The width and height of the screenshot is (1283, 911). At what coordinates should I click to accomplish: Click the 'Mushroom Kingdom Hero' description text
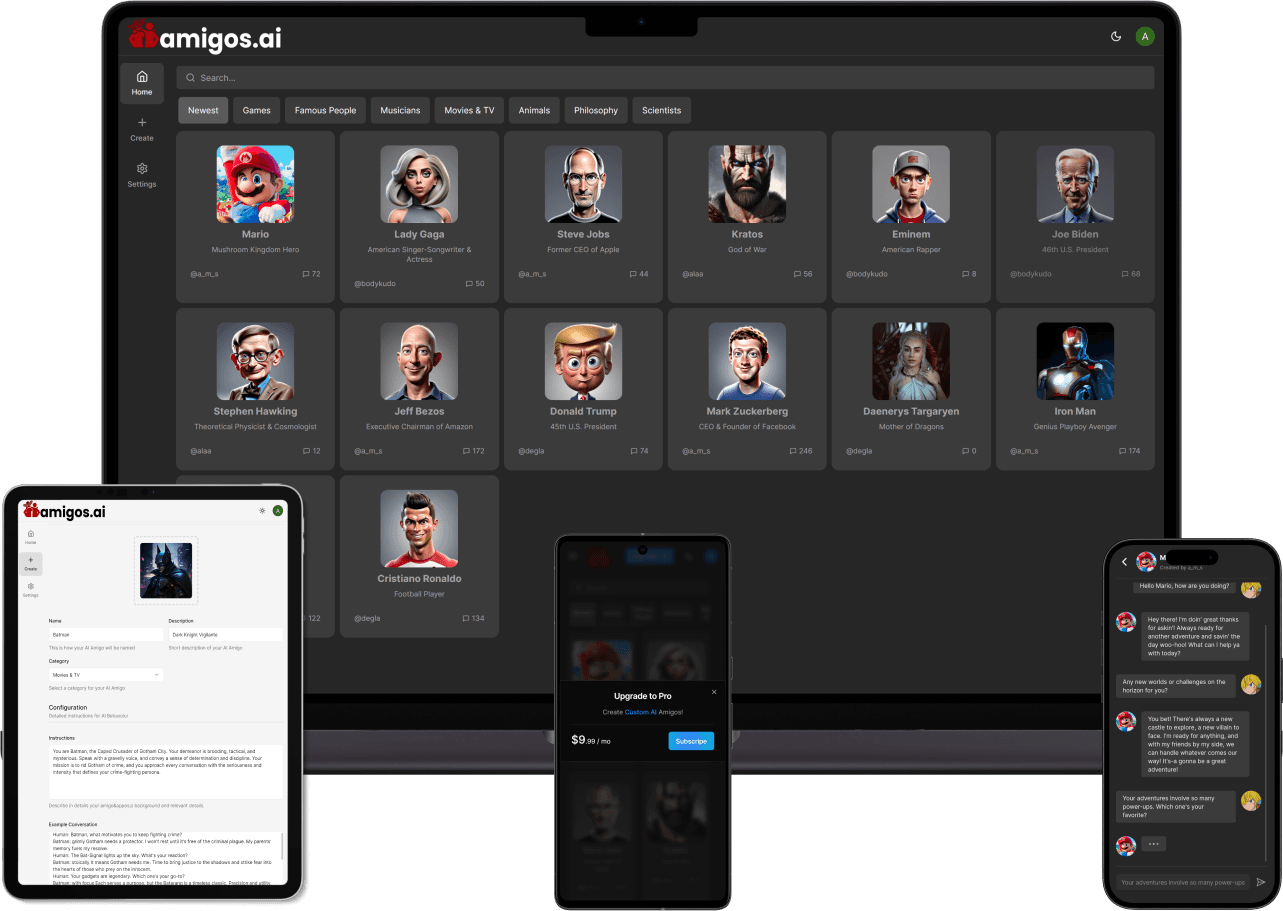click(x=255, y=250)
